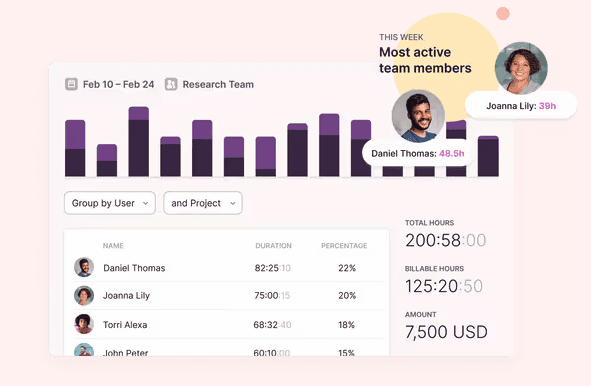The image size is (591, 386).
Task: Click Torri Alexa avatar in table row
Action: [84, 324]
